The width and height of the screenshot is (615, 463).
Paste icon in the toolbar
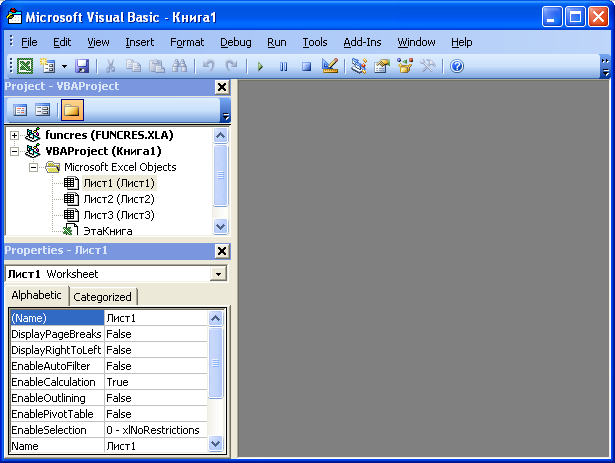[x=156, y=66]
